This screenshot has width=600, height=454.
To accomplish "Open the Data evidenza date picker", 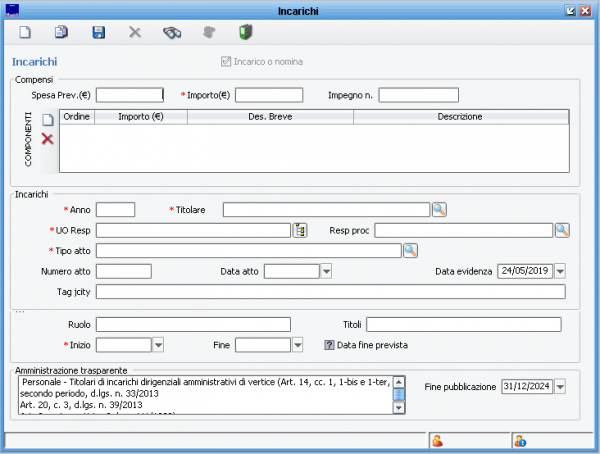I will (560, 271).
